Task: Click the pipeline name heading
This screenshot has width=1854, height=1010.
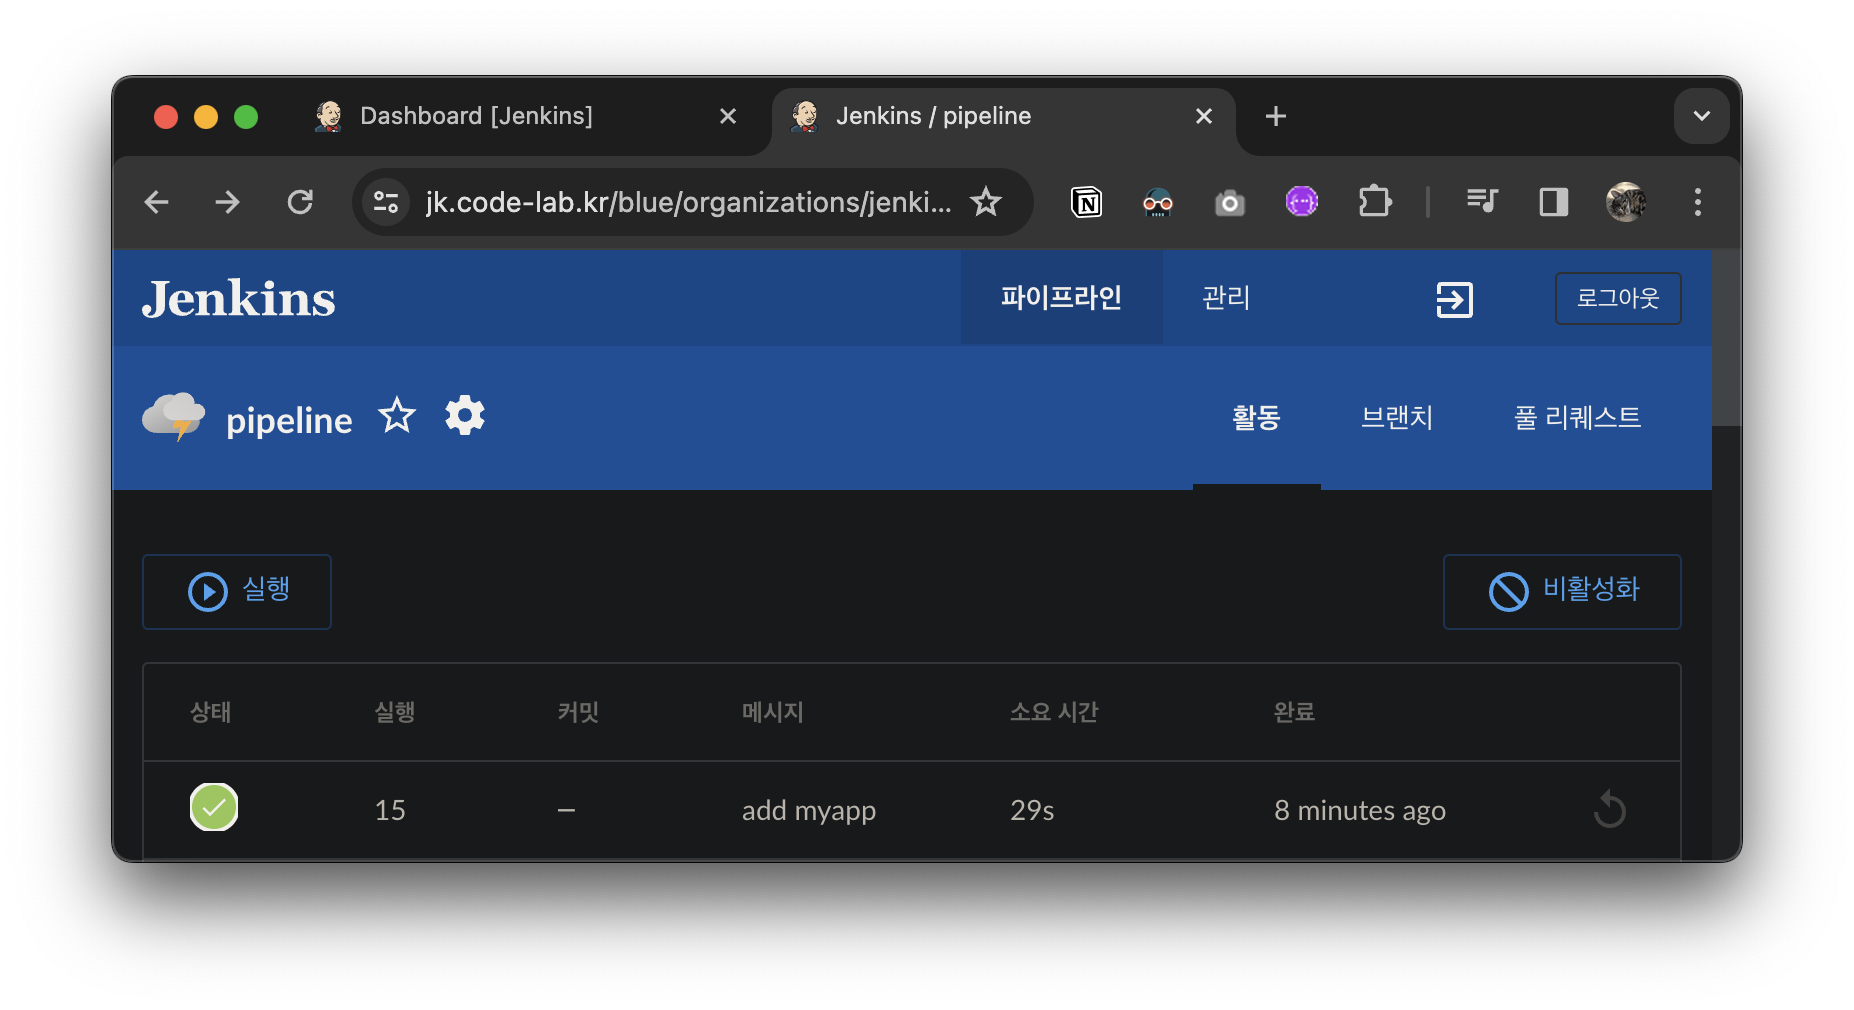Action: coord(289,421)
